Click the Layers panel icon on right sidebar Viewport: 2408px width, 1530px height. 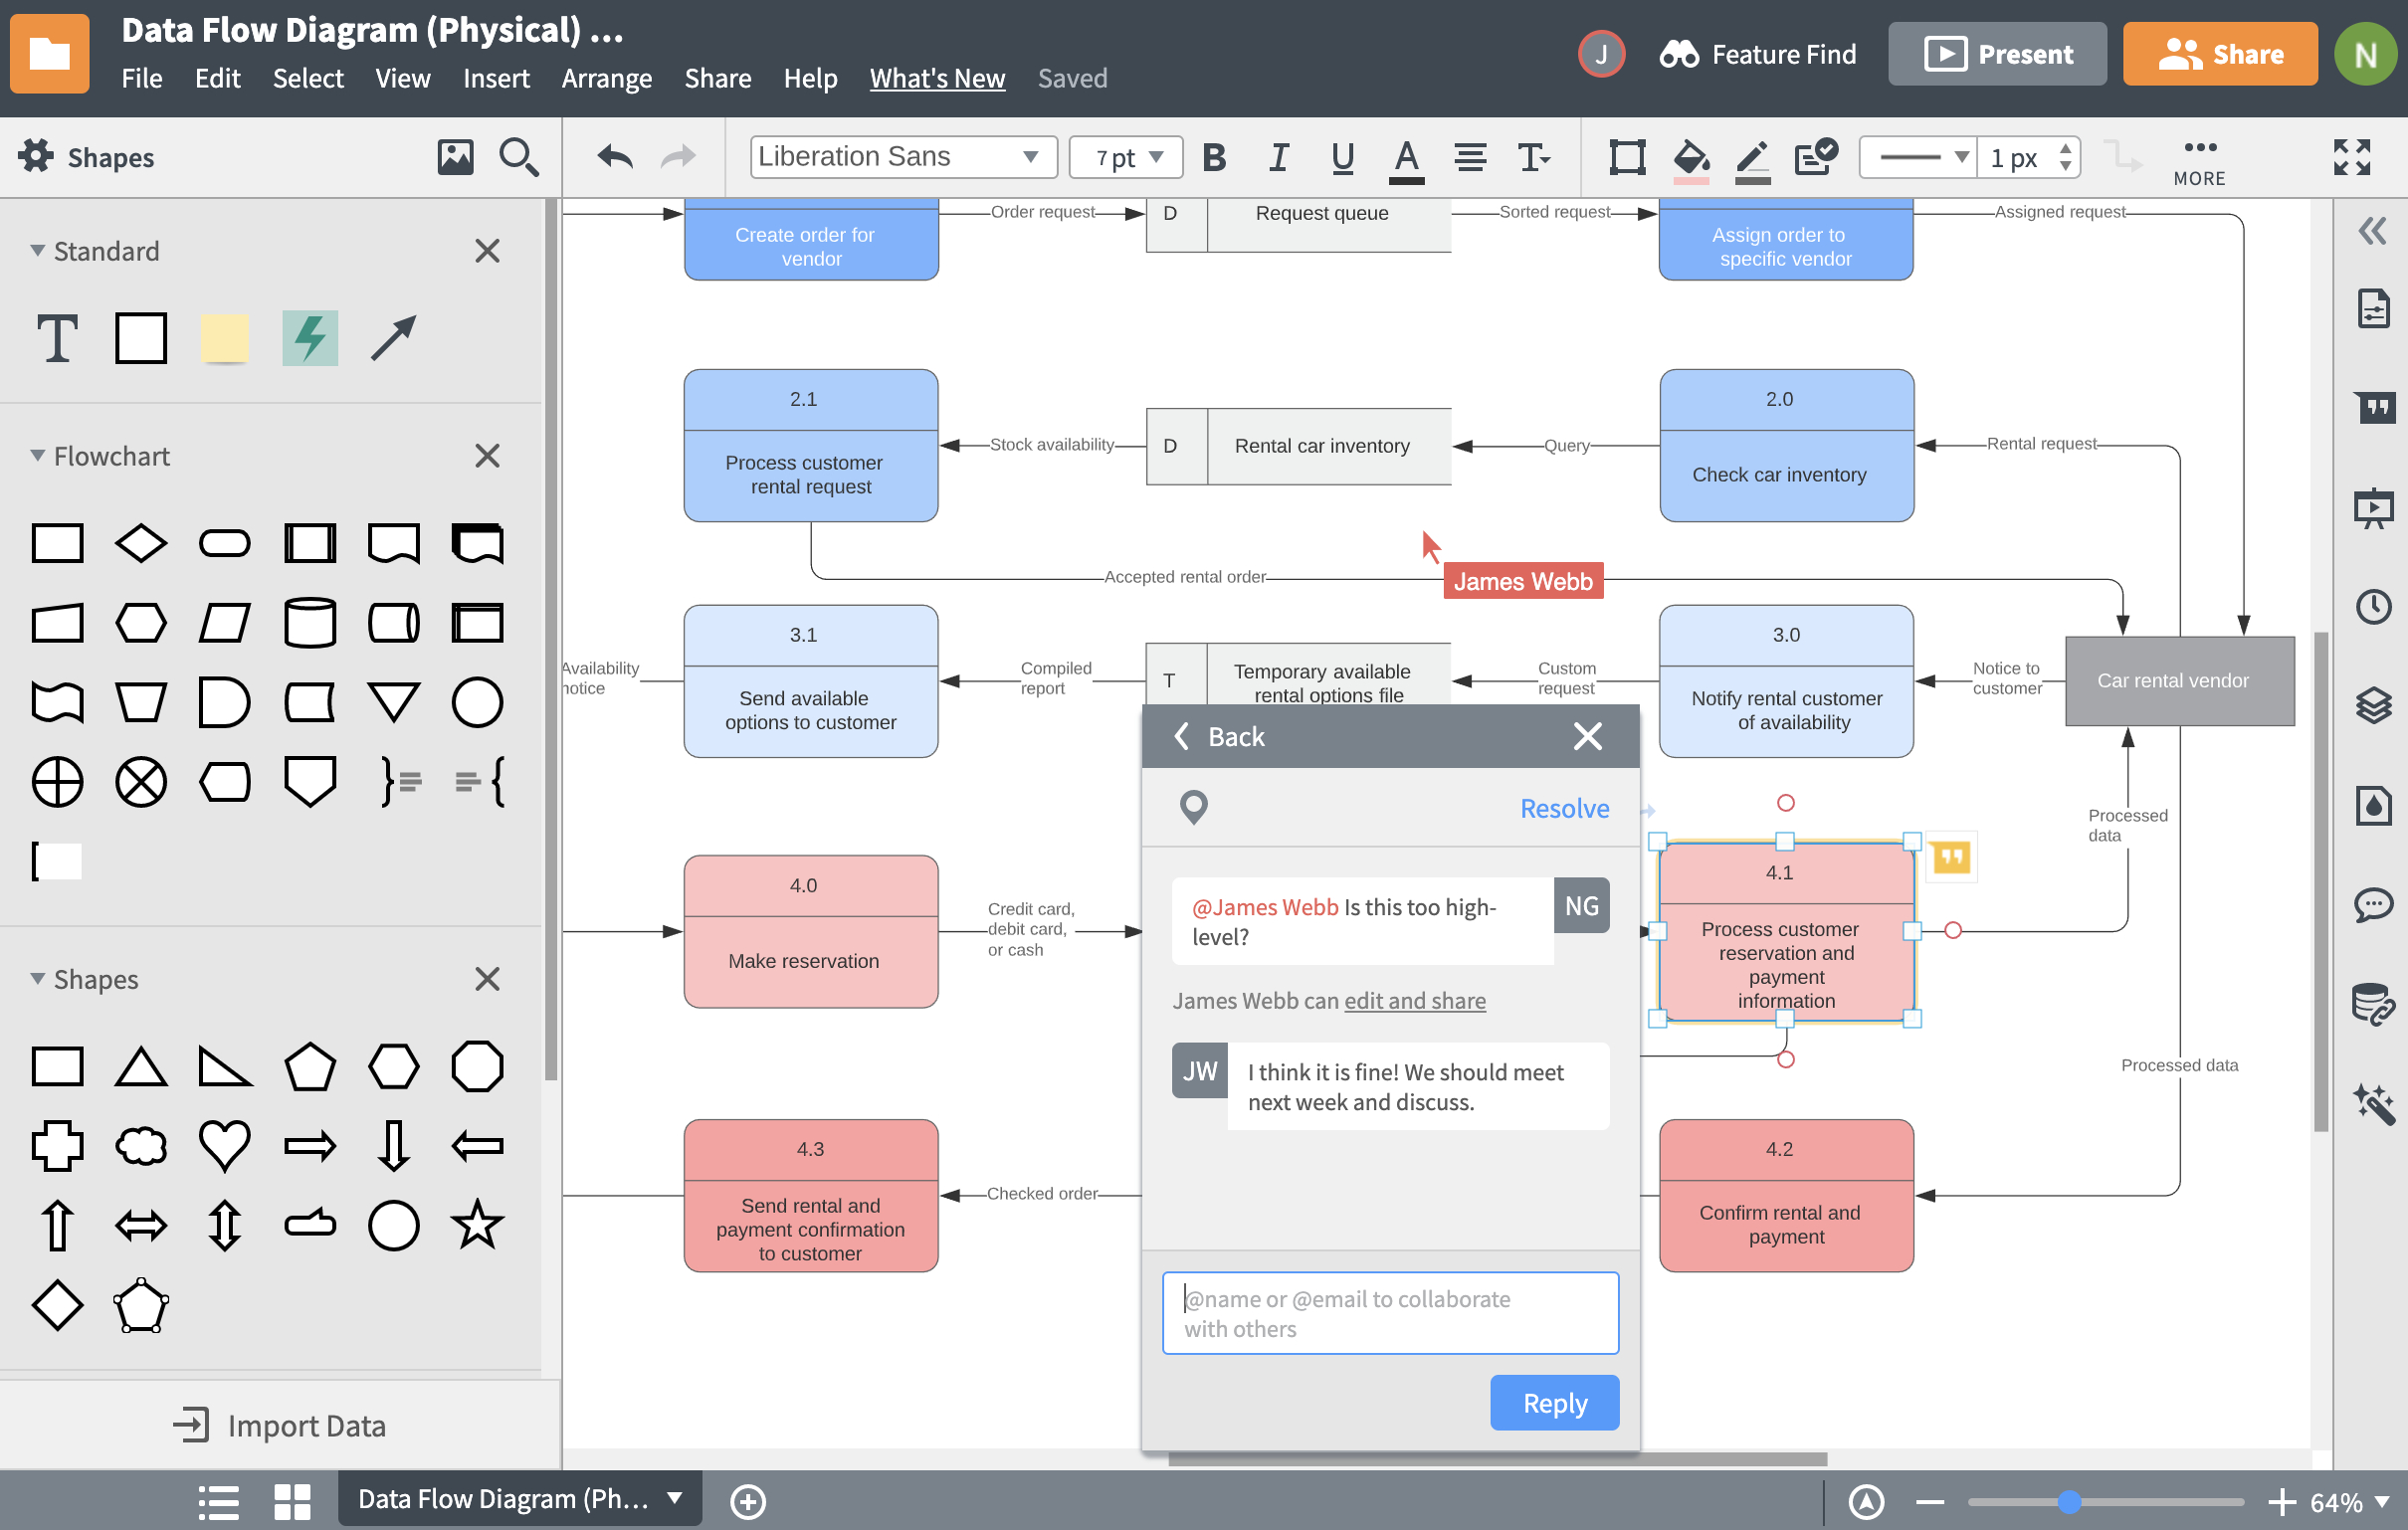pyautogui.click(x=2371, y=703)
